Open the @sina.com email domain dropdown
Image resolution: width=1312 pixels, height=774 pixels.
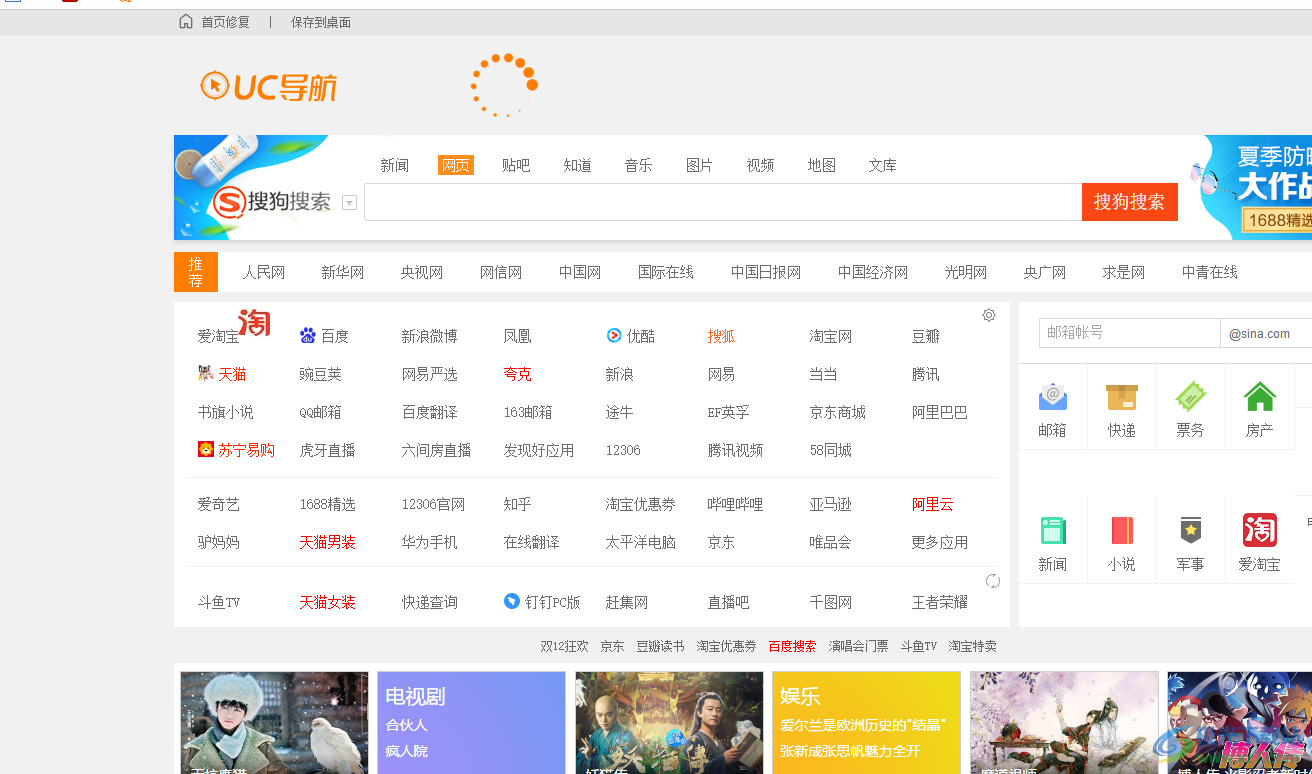[1266, 334]
